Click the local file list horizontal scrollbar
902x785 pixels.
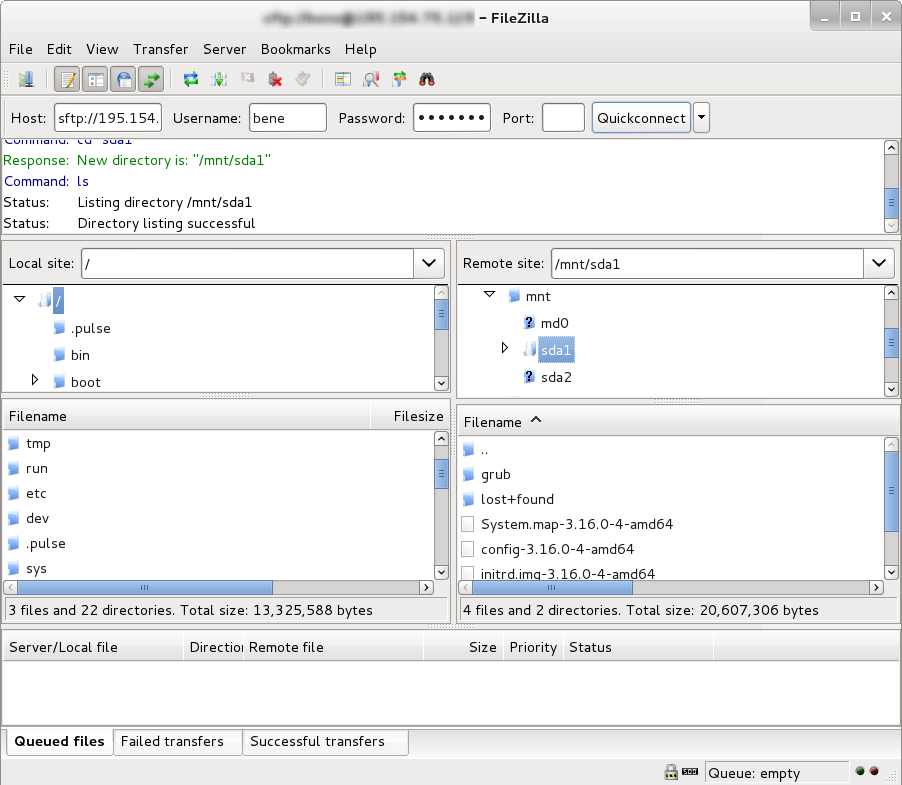(x=145, y=588)
